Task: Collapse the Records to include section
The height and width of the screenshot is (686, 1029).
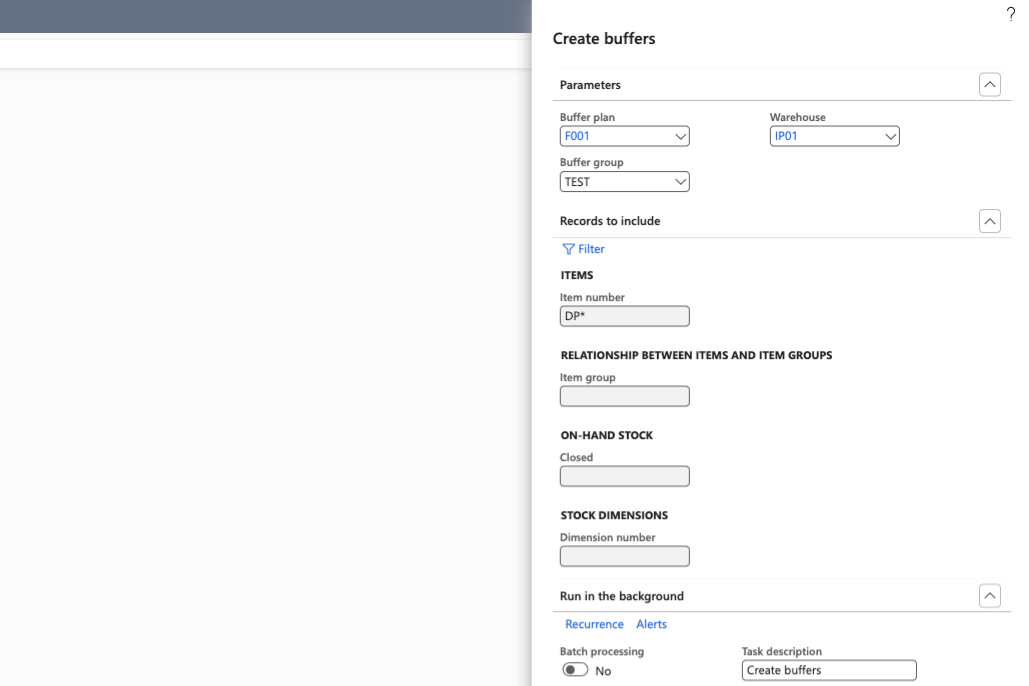Action: [989, 221]
